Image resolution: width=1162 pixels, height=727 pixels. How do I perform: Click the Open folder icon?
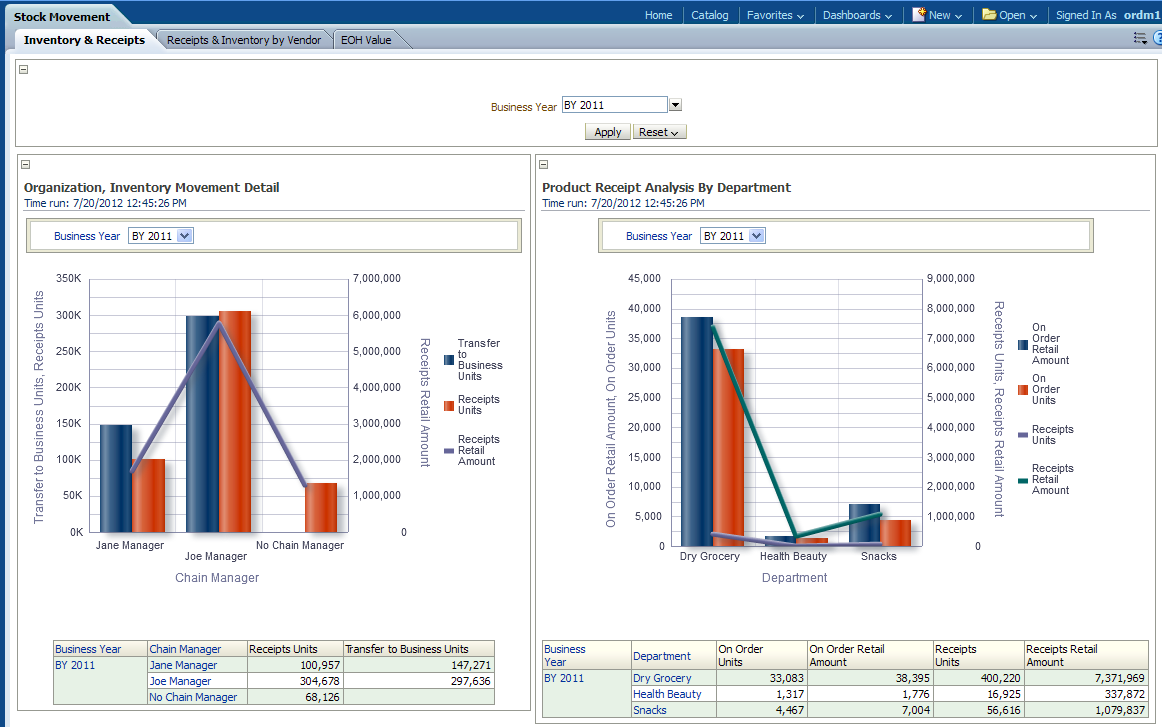(x=989, y=14)
